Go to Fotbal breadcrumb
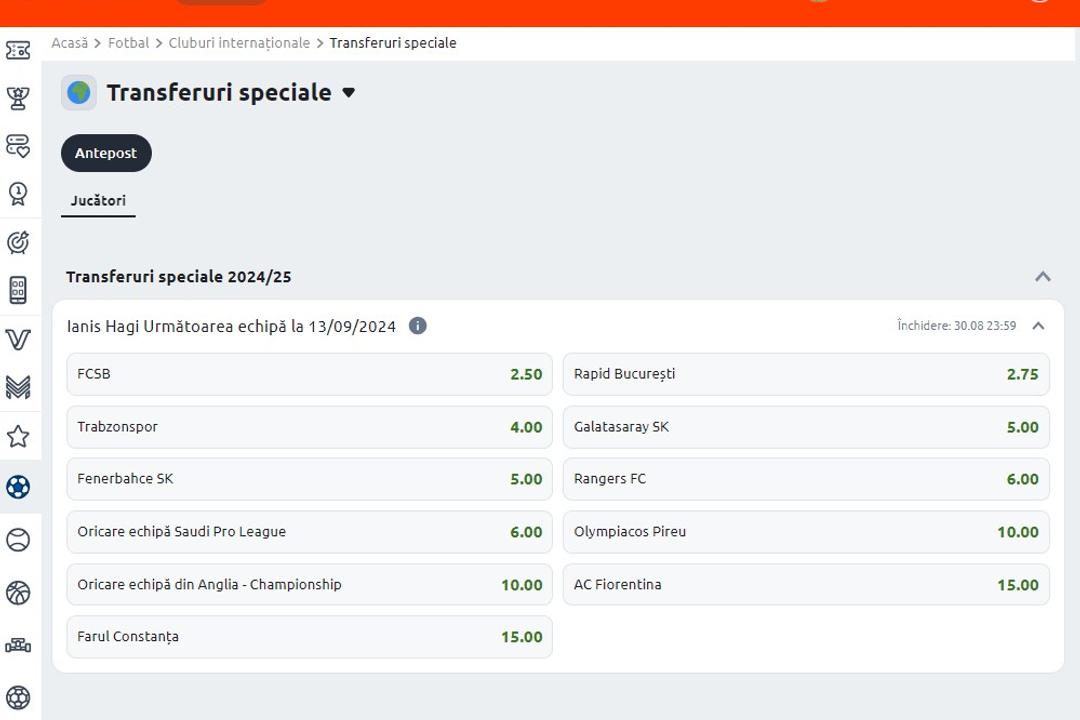 [x=128, y=43]
